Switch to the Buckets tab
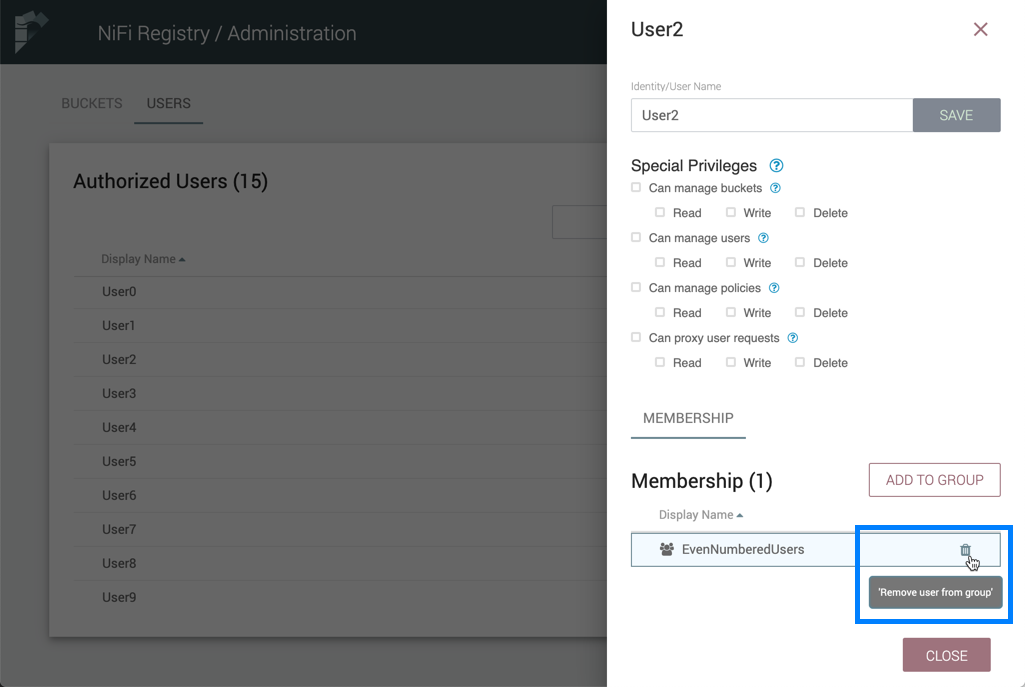1025x687 pixels. click(x=92, y=104)
